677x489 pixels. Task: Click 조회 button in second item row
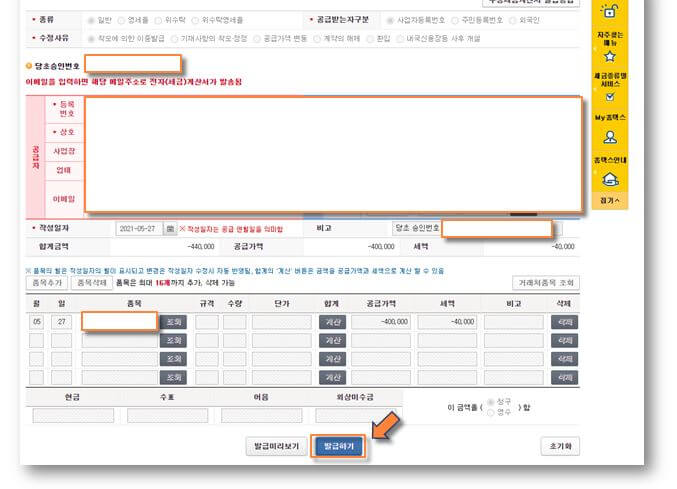(173, 341)
